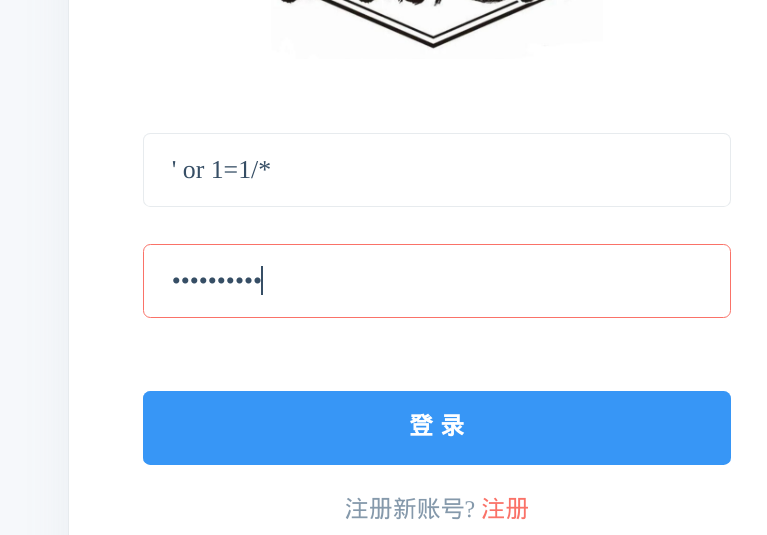Place cursor after "/*" in username field
Image resolution: width=767 pixels, height=535 pixels.
(x=271, y=170)
